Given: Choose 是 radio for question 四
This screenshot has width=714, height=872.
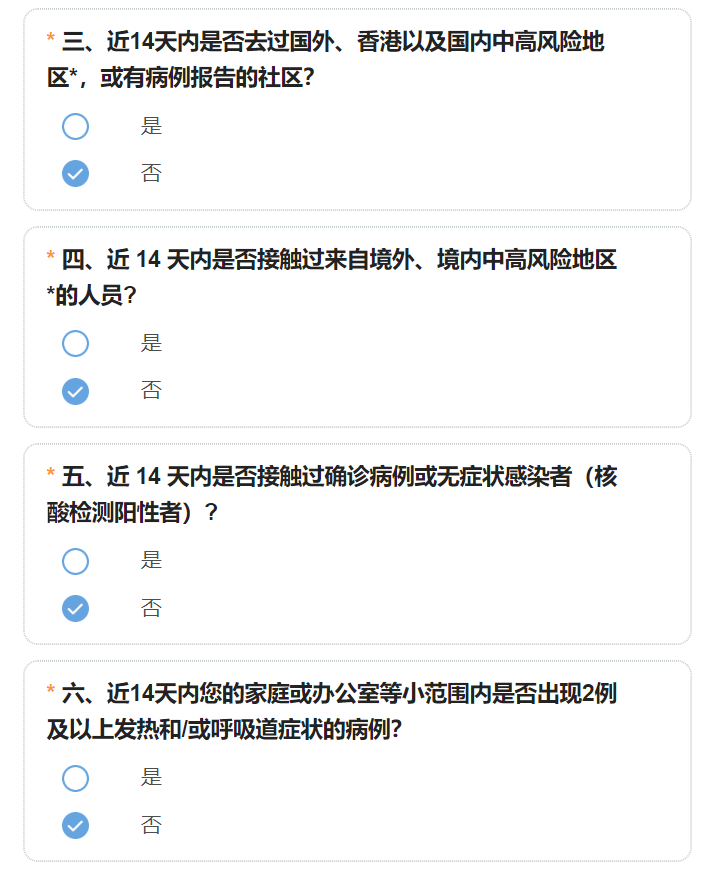Looking at the screenshot, I should (x=76, y=344).
